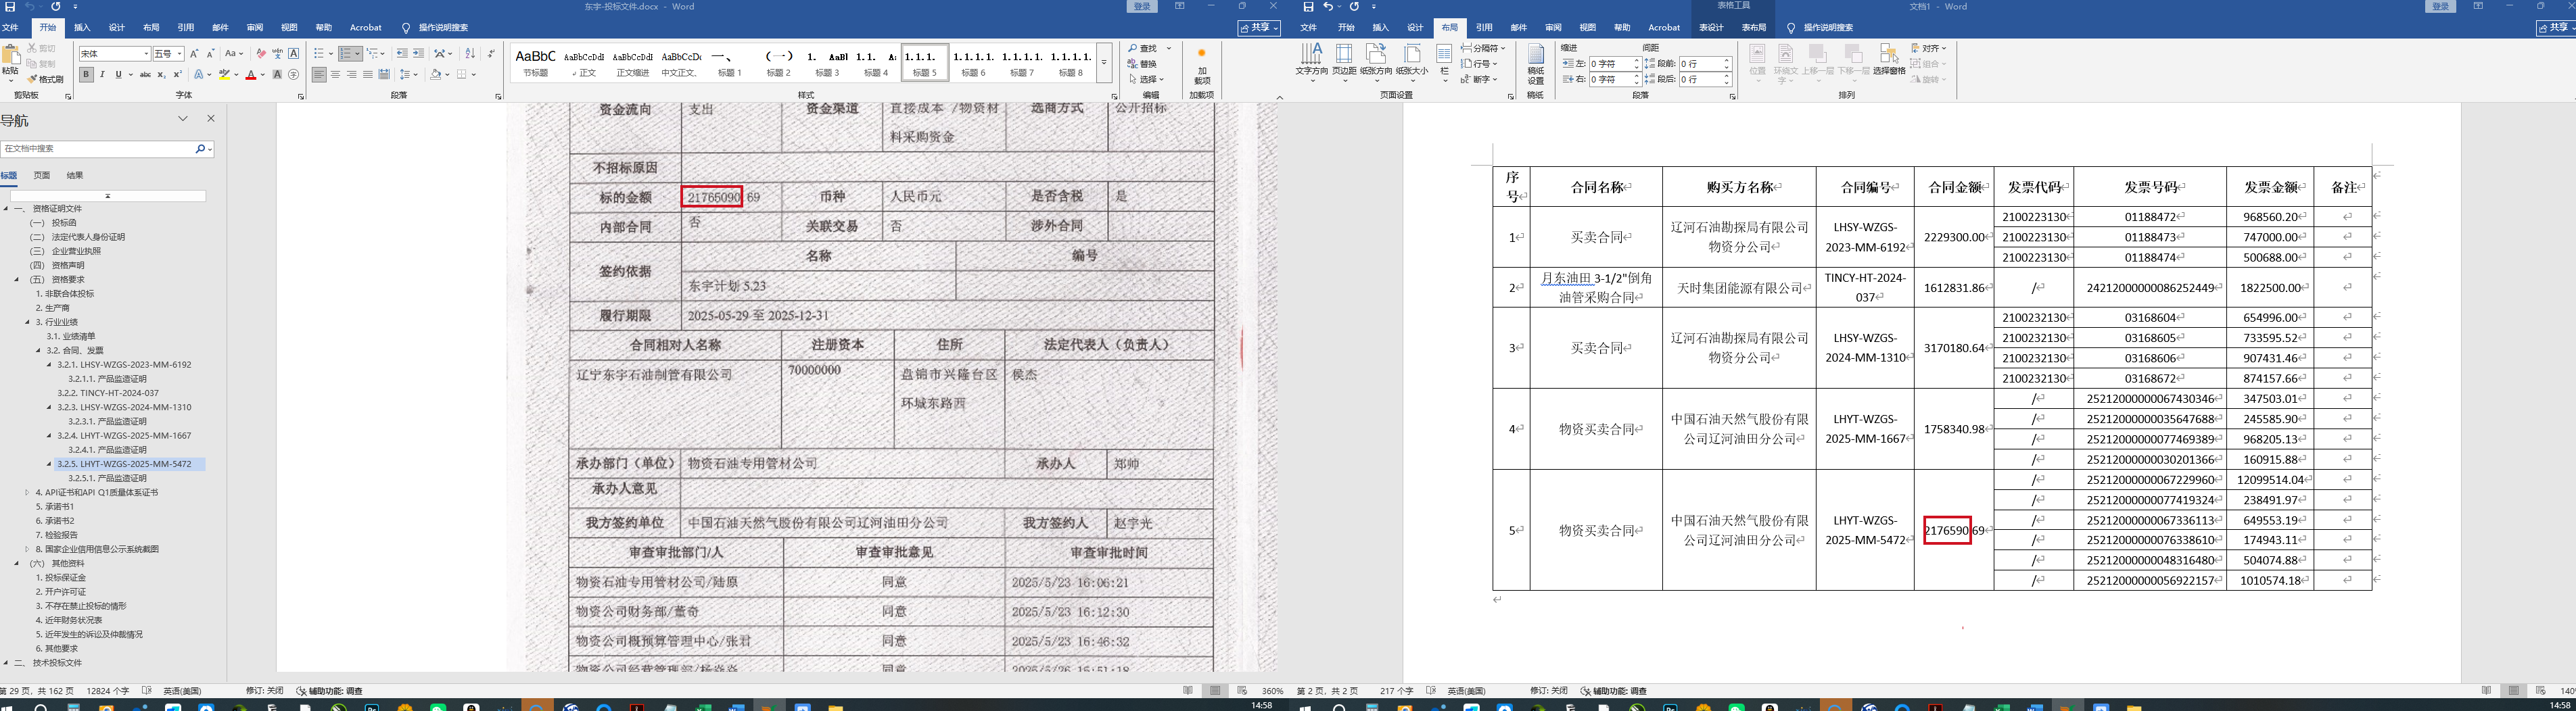Switch to the 页面 tab in navigation pane

click(x=42, y=176)
